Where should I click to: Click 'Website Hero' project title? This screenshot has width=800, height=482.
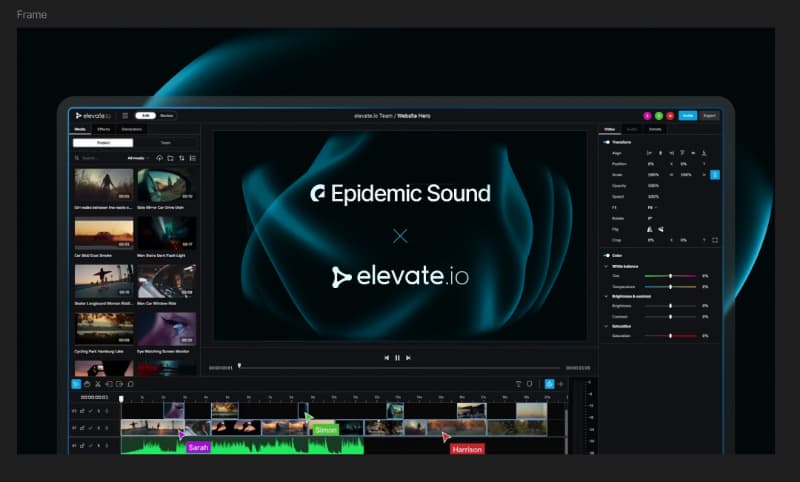point(414,116)
